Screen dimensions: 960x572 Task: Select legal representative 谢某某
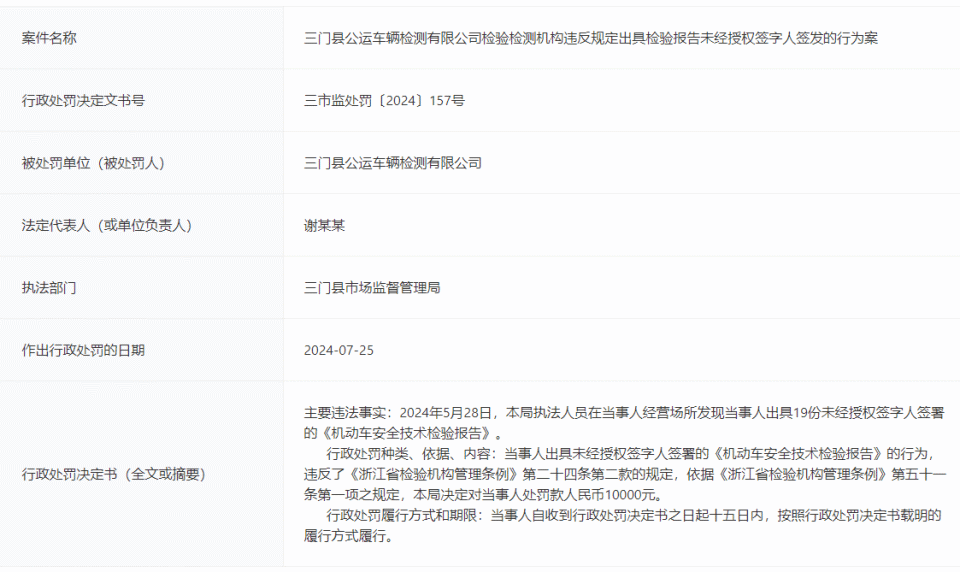point(324,225)
